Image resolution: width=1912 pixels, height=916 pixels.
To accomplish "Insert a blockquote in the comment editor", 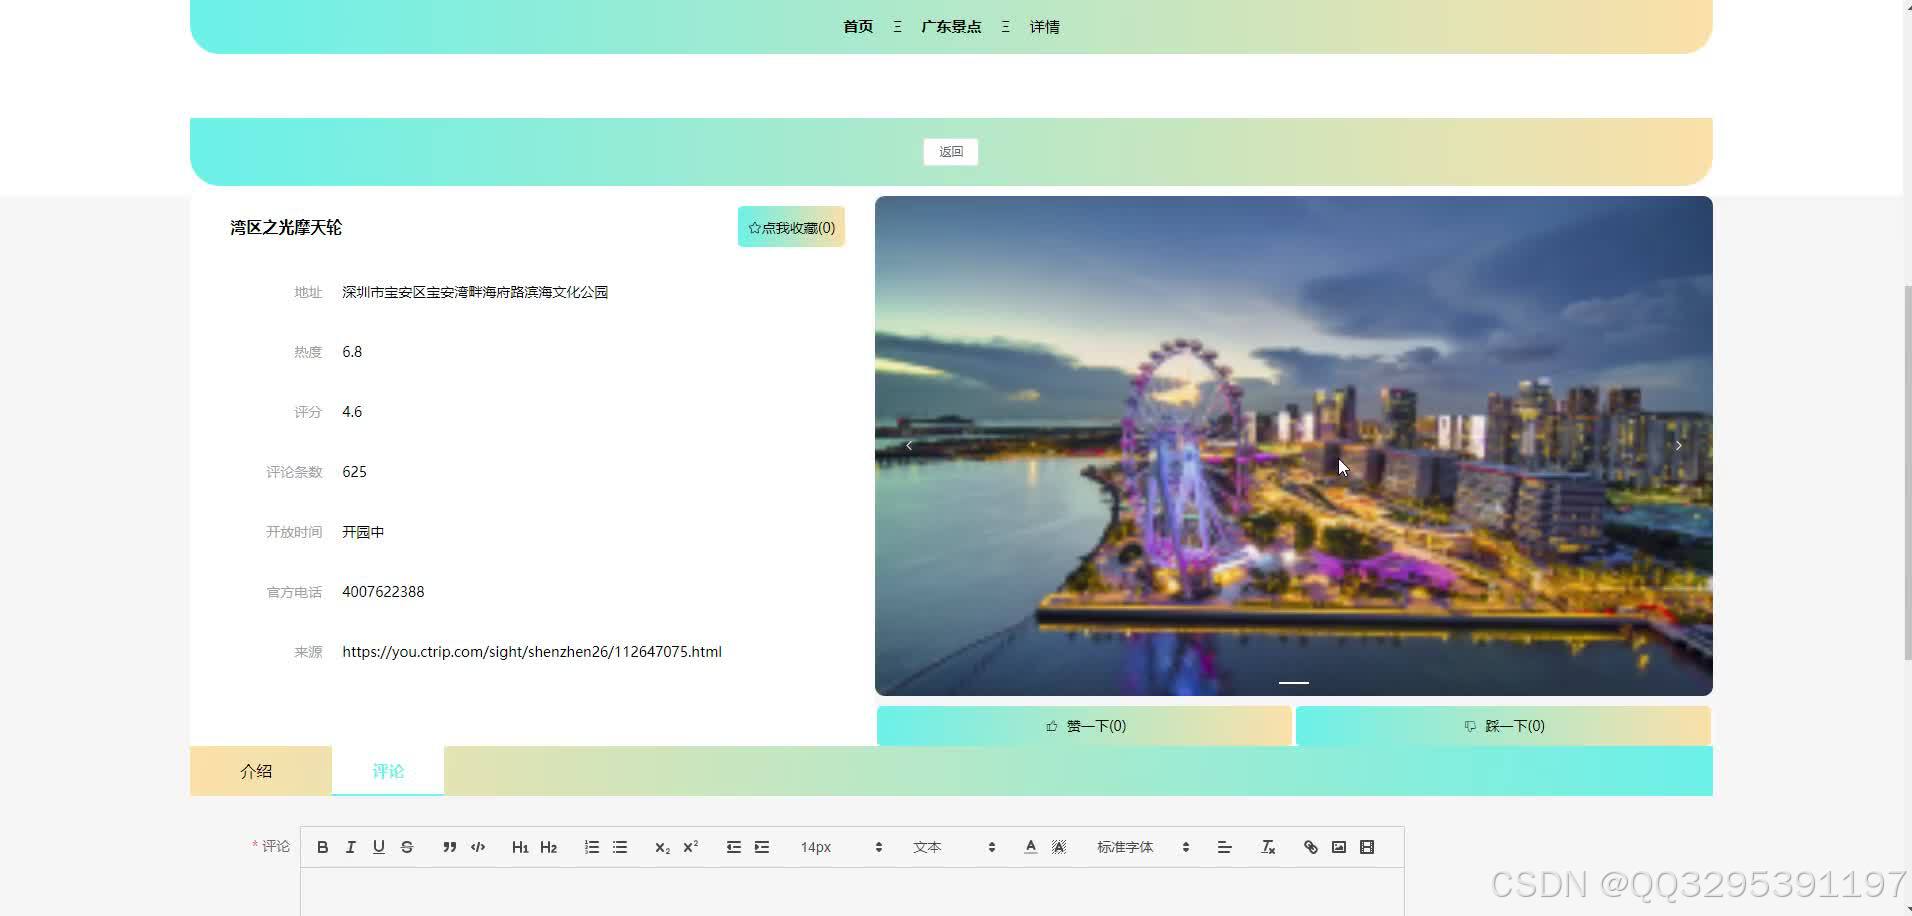I will (449, 846).
